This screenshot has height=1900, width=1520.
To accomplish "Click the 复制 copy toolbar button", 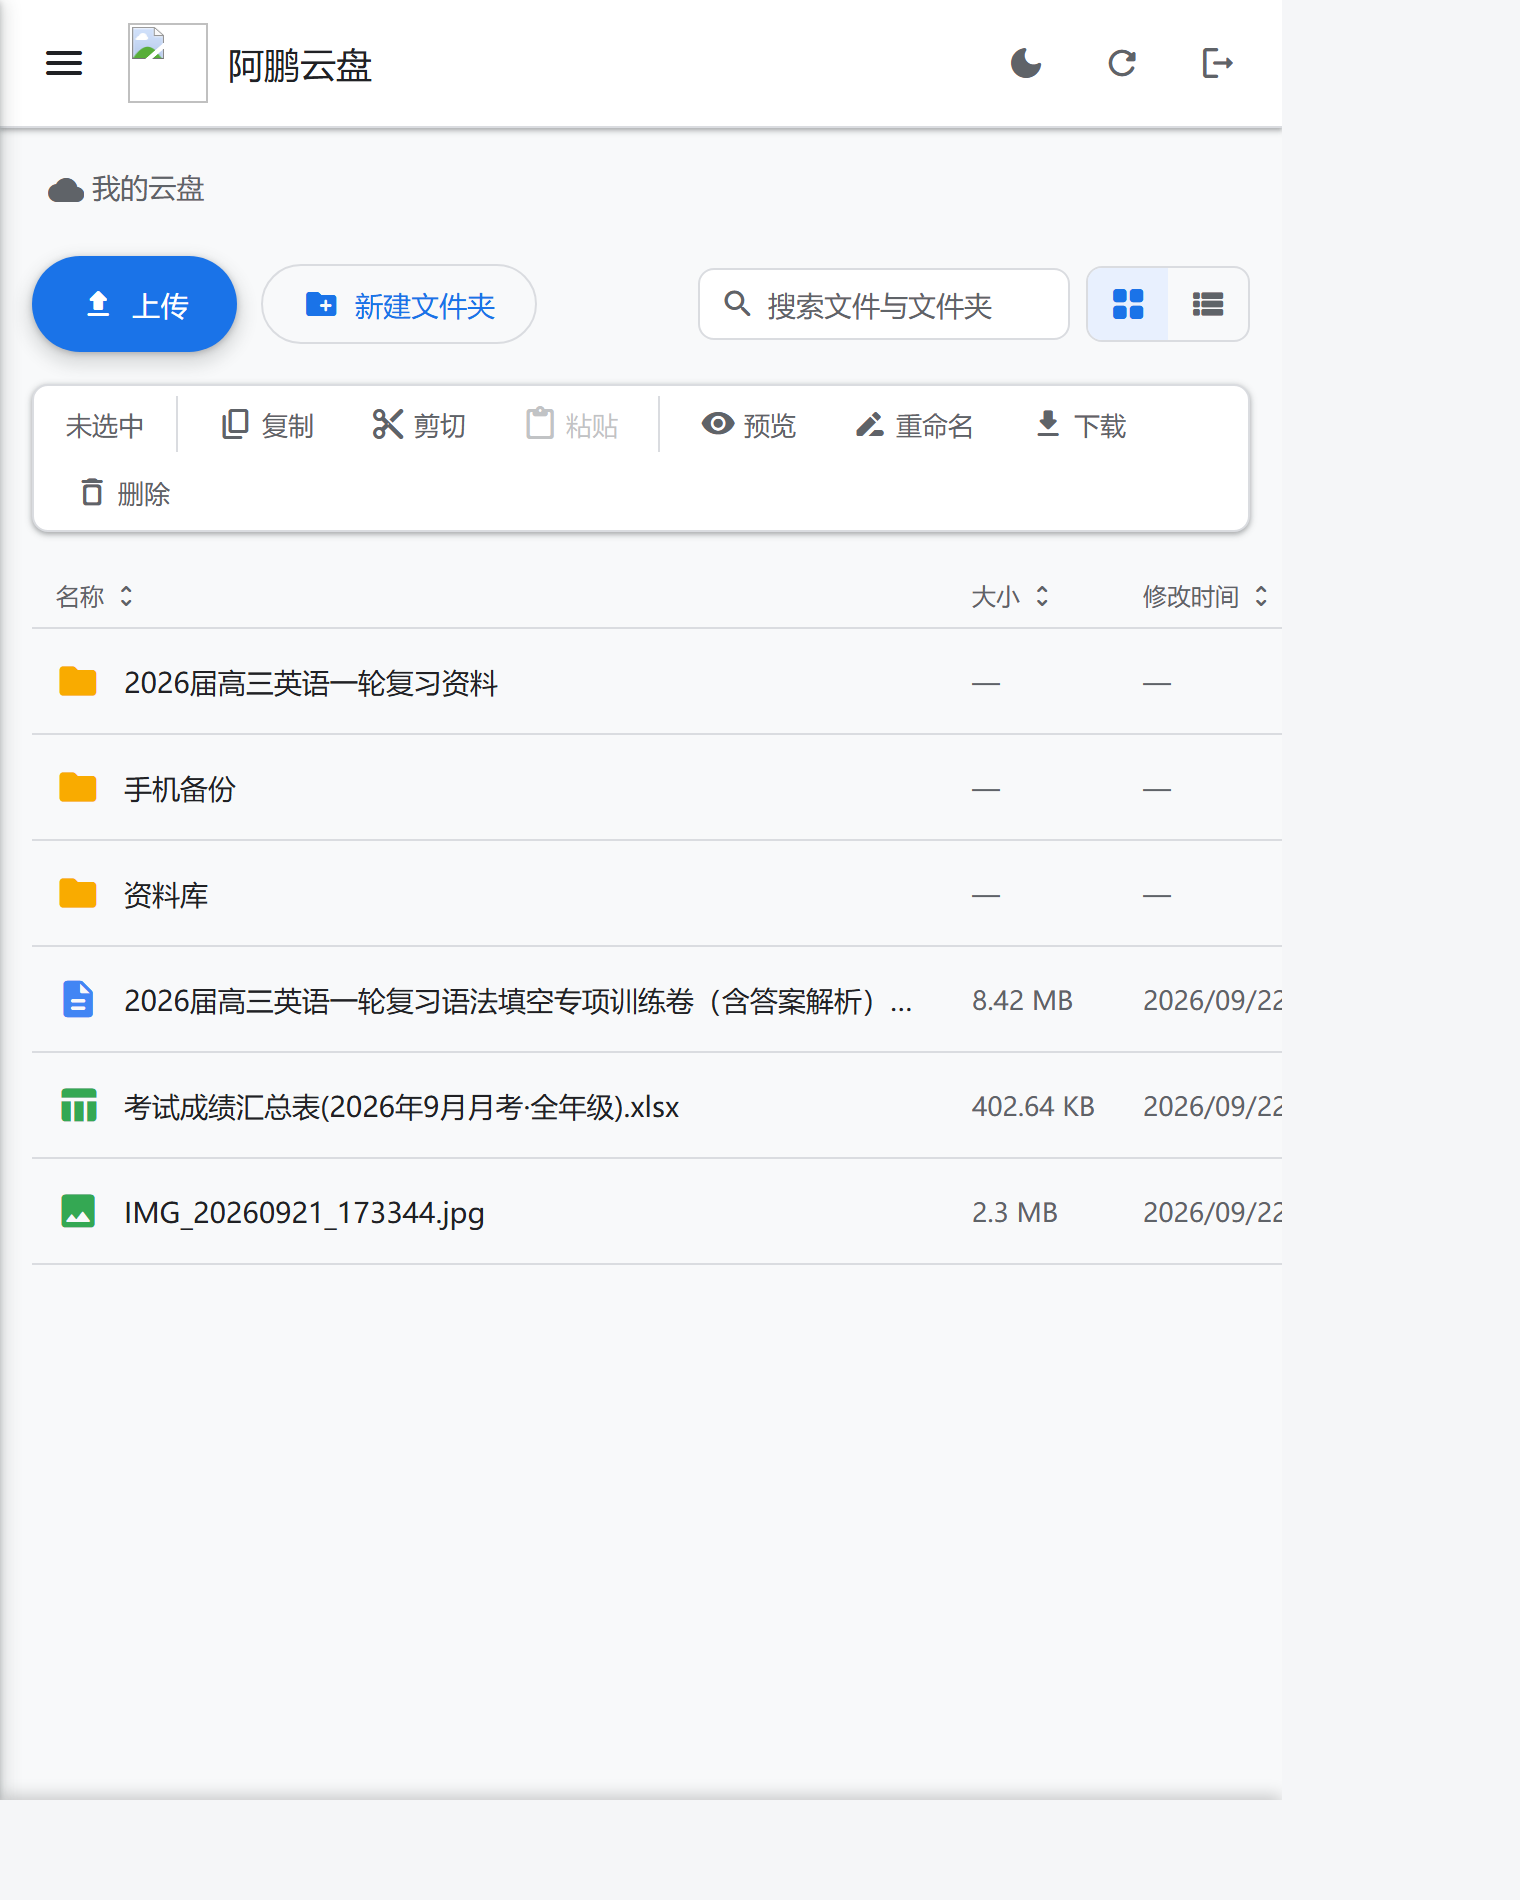I will pos(267,425).
